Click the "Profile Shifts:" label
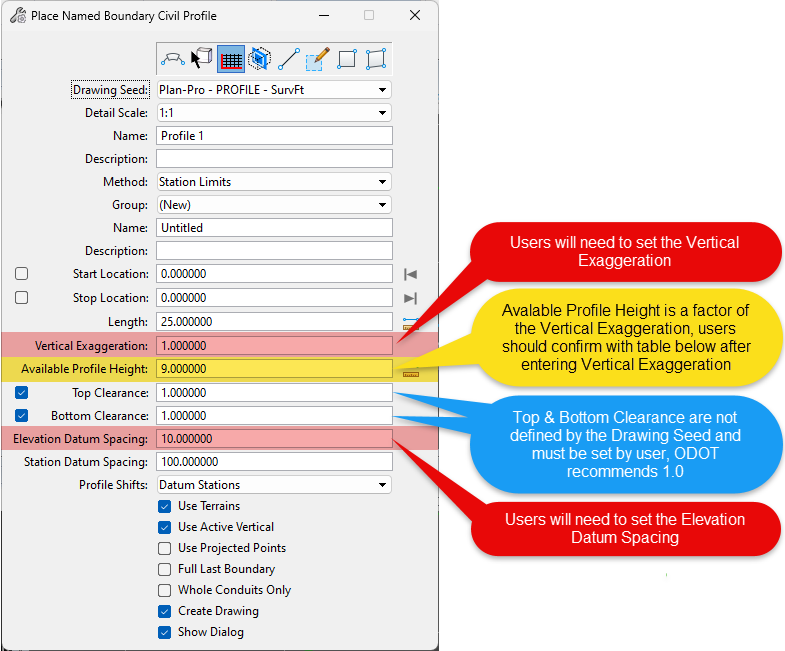This screenshot has height=651, width=785. (x=114, y=485)
